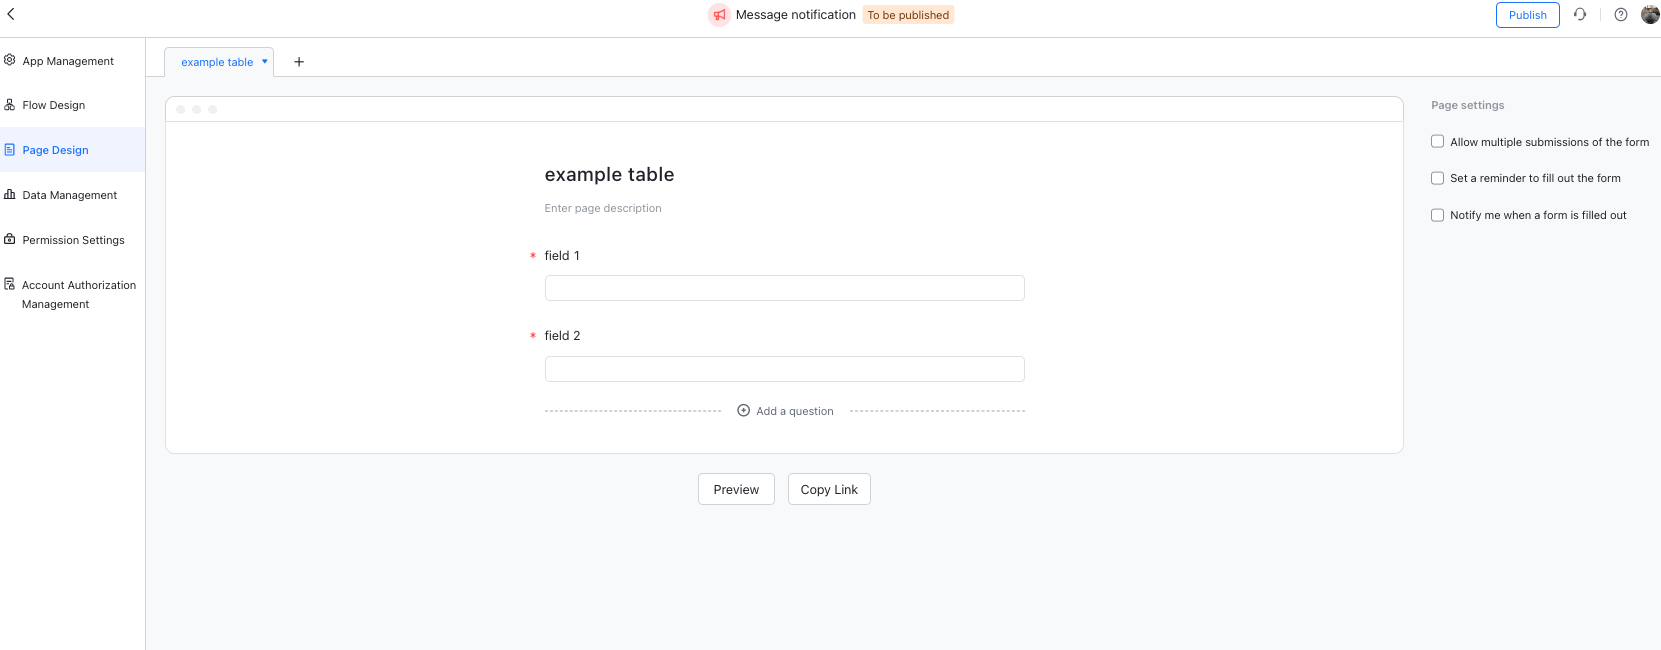
Task: Open your user avatar menu
Action: click(x=1651, y=14)
